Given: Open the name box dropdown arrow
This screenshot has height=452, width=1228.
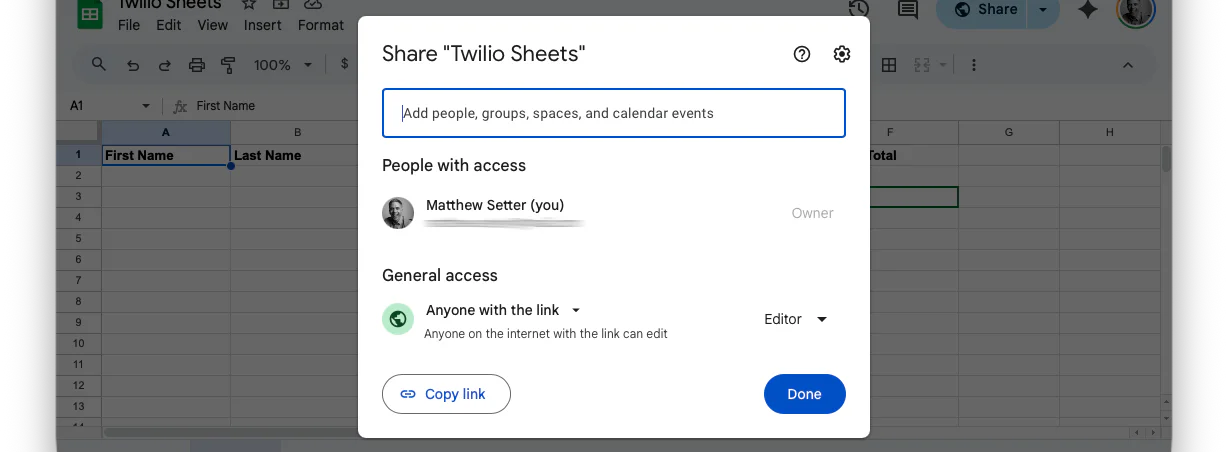Looking at the screenshot, I should 146,106.
